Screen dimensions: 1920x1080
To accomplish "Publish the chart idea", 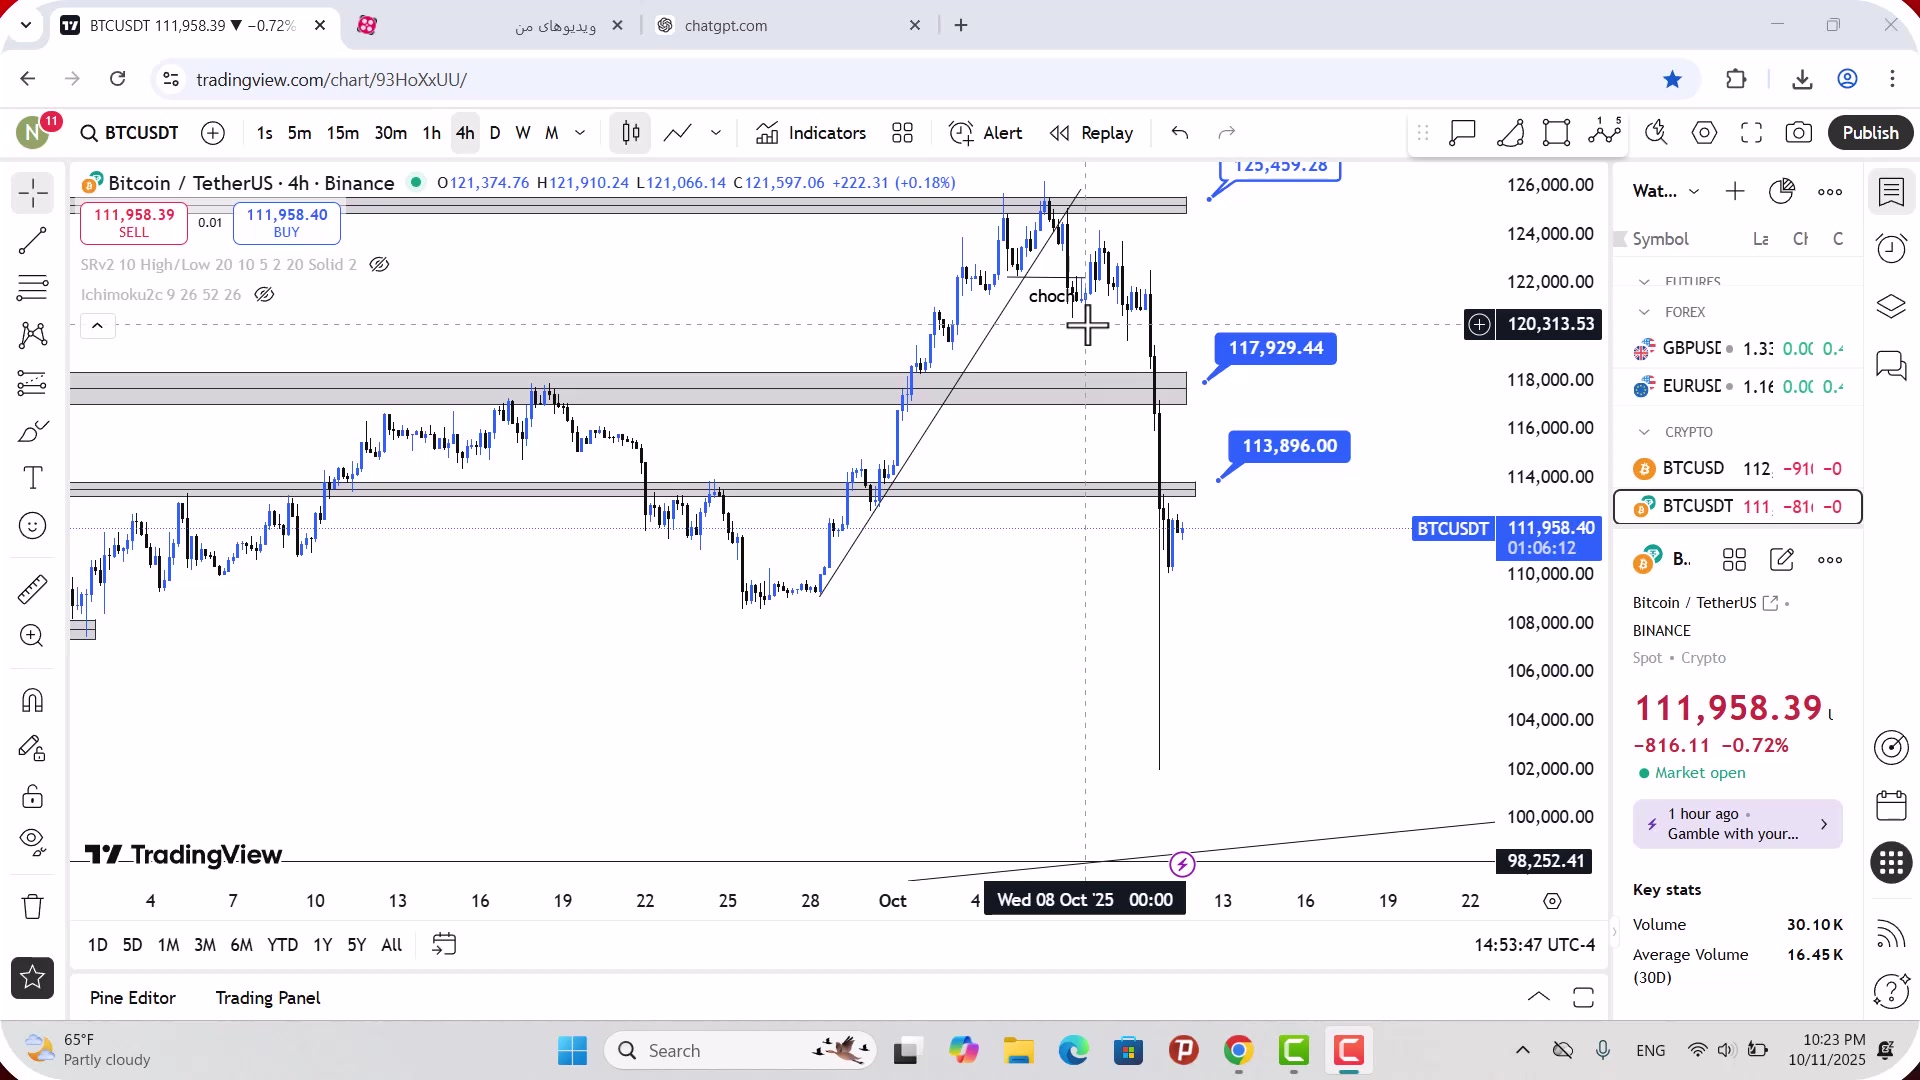I will coord(1870,133).
